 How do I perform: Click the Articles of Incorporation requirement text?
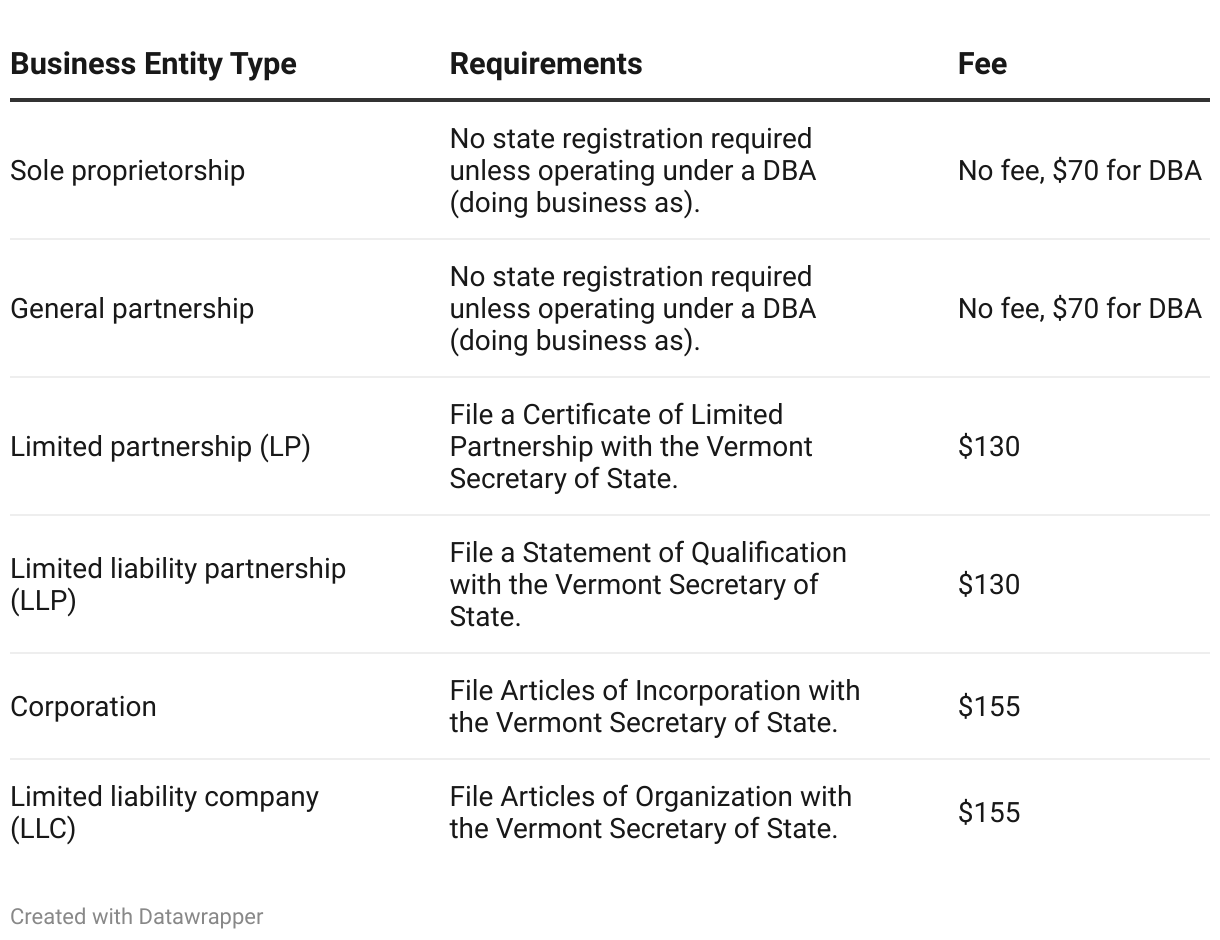(654, 706)
